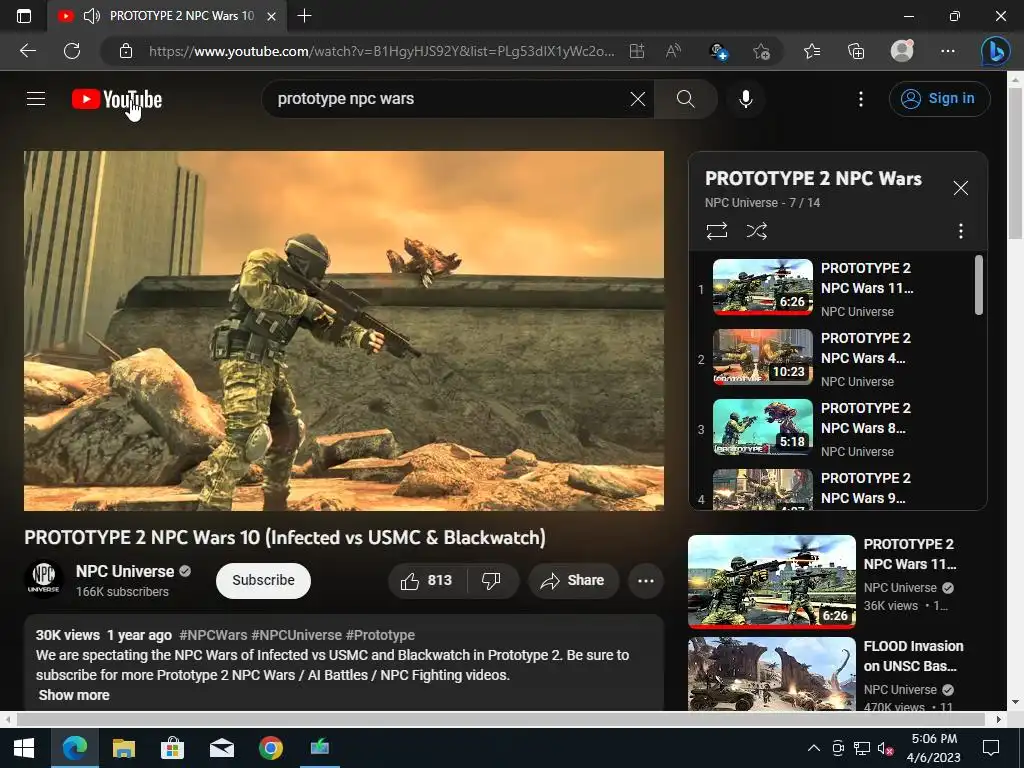Sign in to YouTube
This screenshot has height=768, width=1024.
[x=939, y=99]
